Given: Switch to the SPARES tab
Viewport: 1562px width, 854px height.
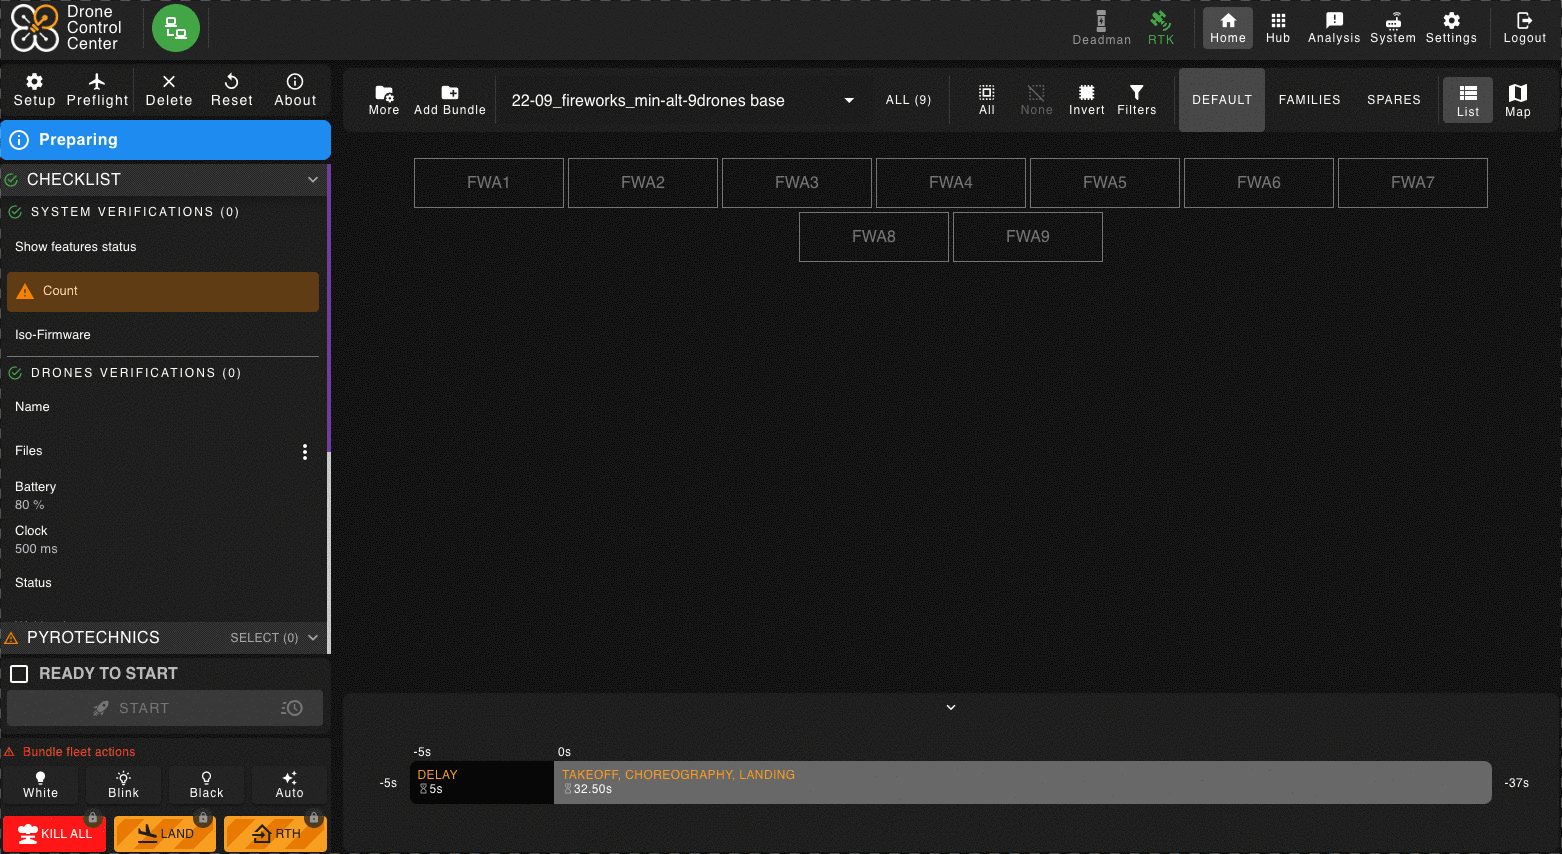Looking at the screenshot, I should 1393,100.
